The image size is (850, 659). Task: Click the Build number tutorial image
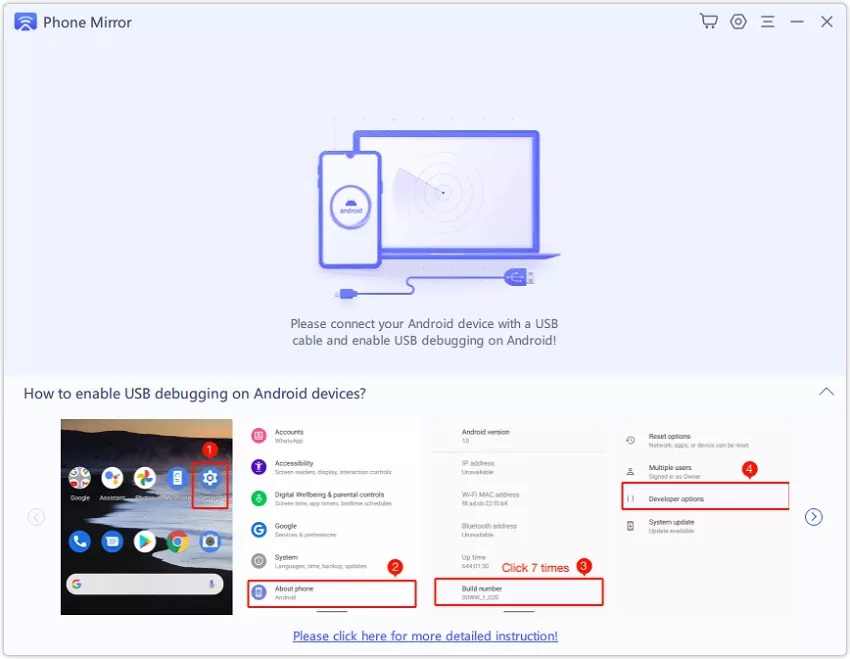tap(519, 516)
